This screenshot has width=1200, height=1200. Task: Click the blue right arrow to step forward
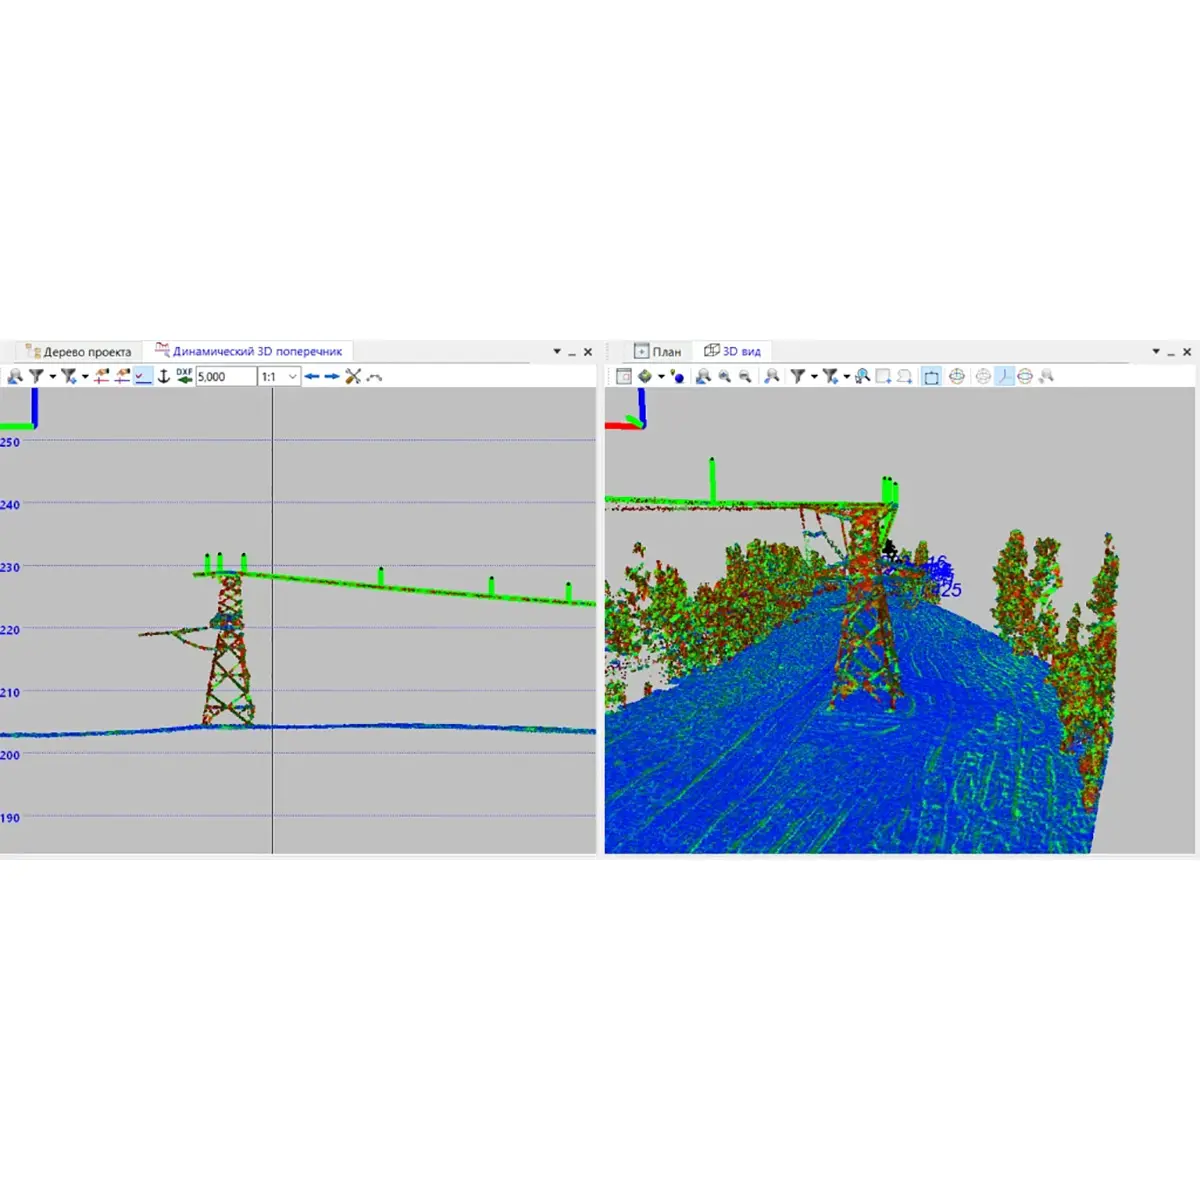[332, 377]
